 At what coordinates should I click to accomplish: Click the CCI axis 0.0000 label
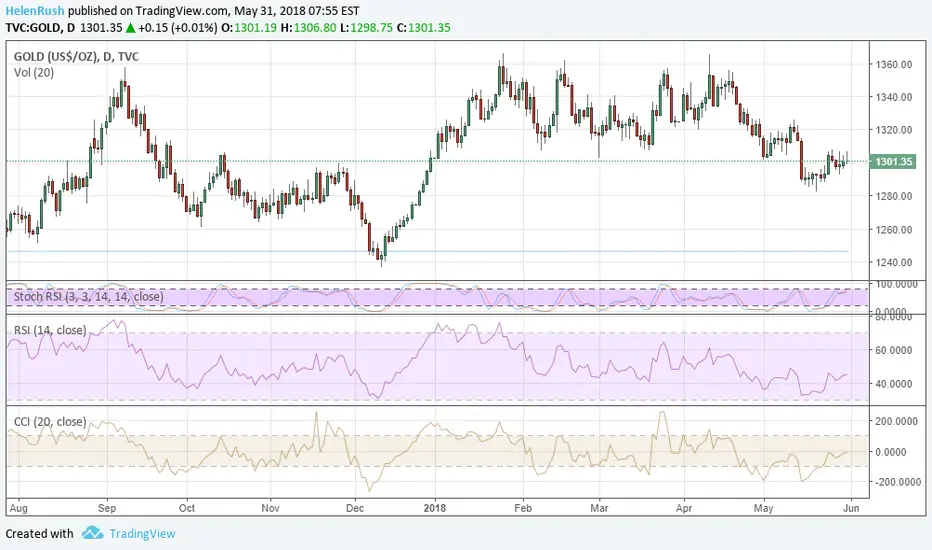[x=890, y=452]
